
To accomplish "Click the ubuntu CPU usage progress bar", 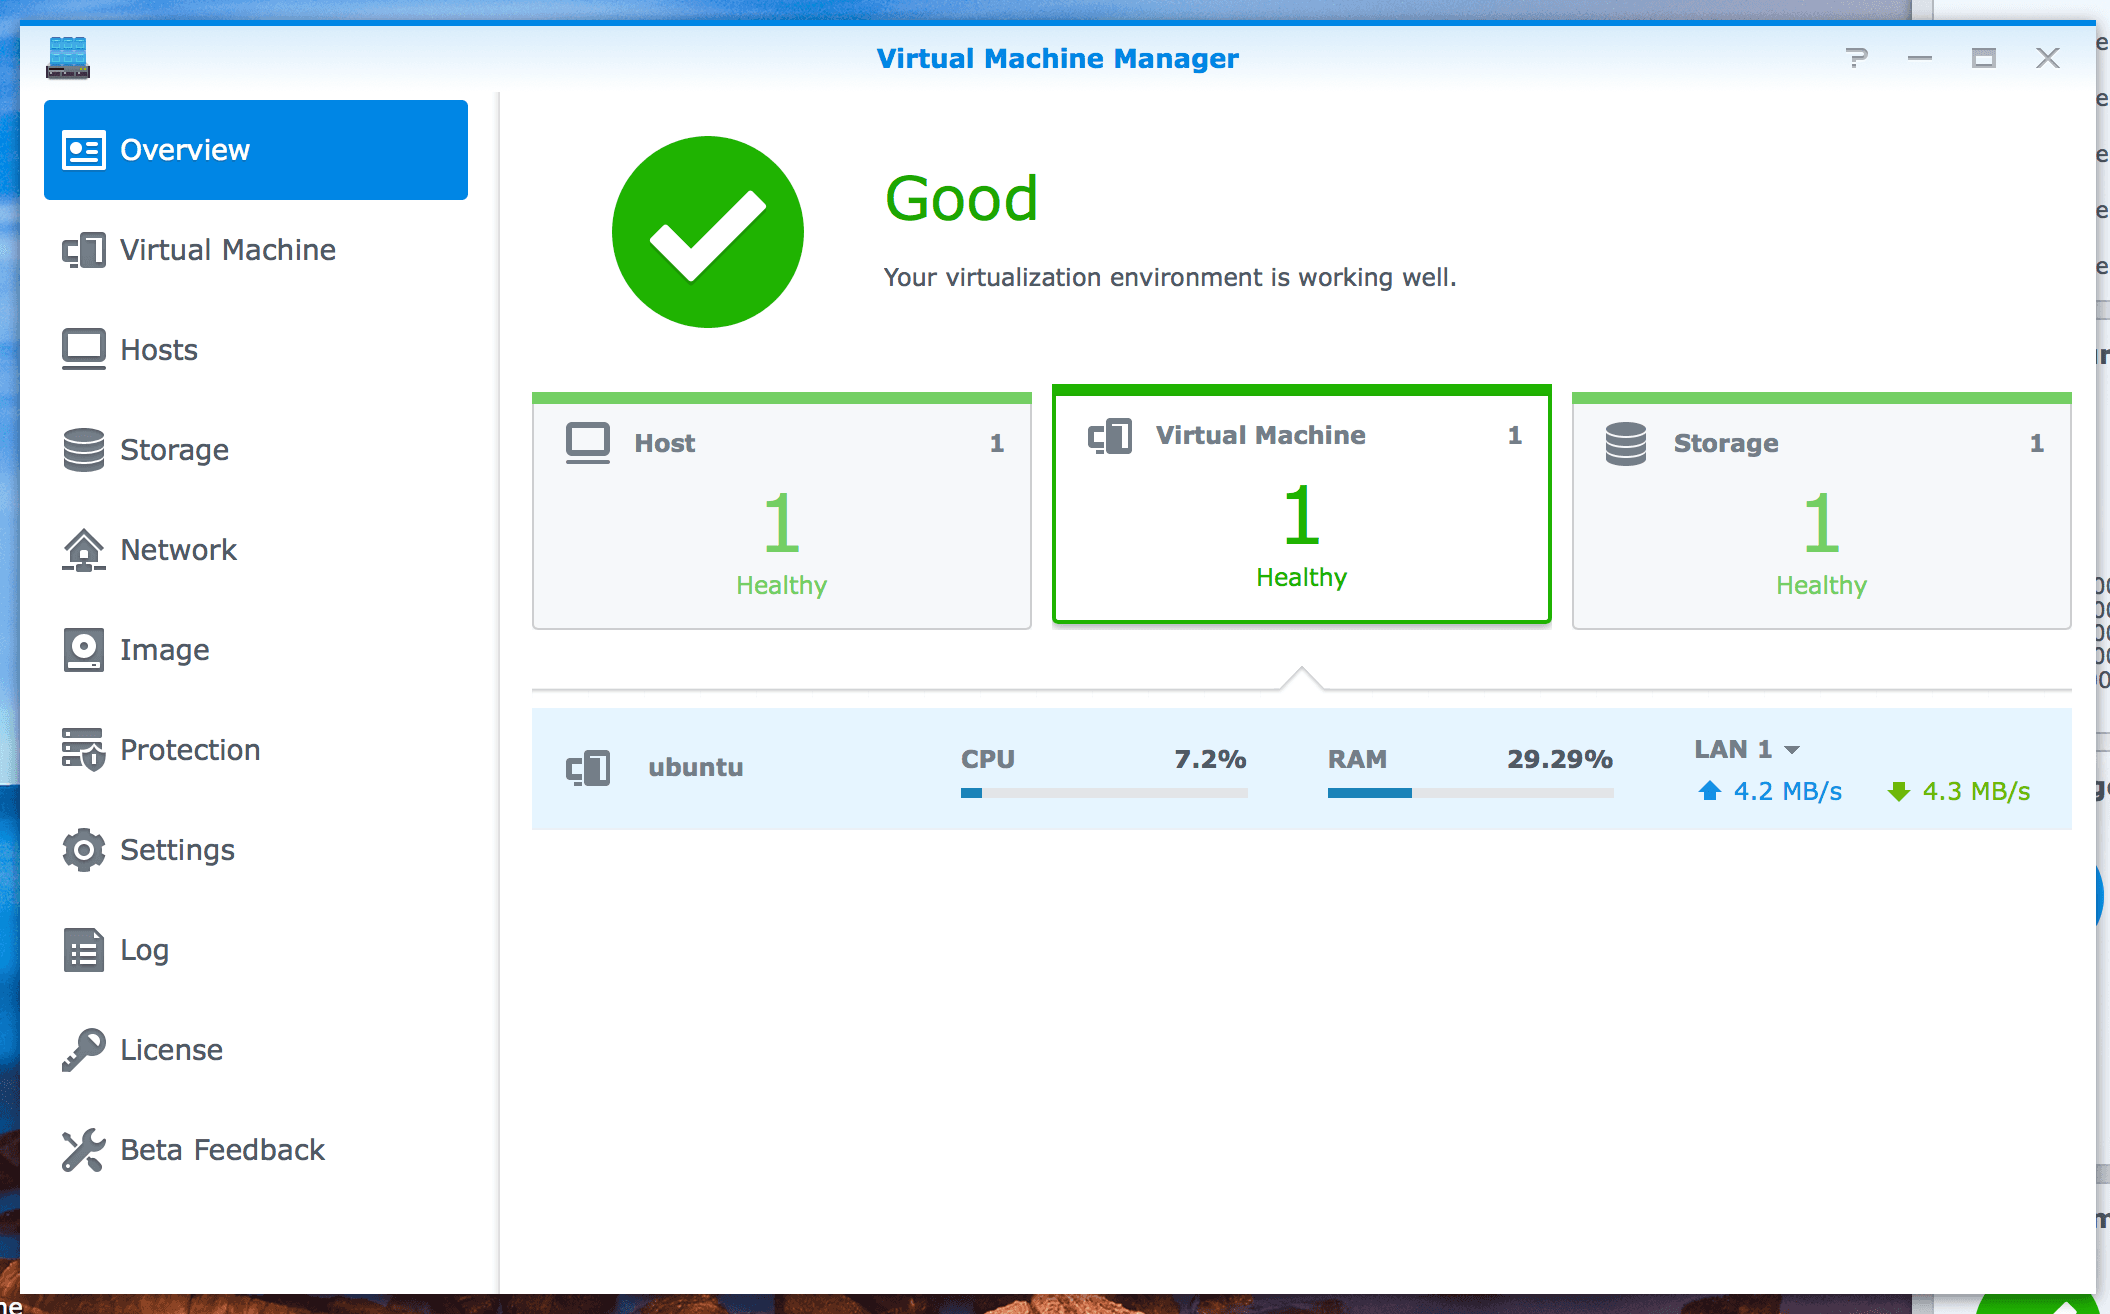I will (1103, 792).
